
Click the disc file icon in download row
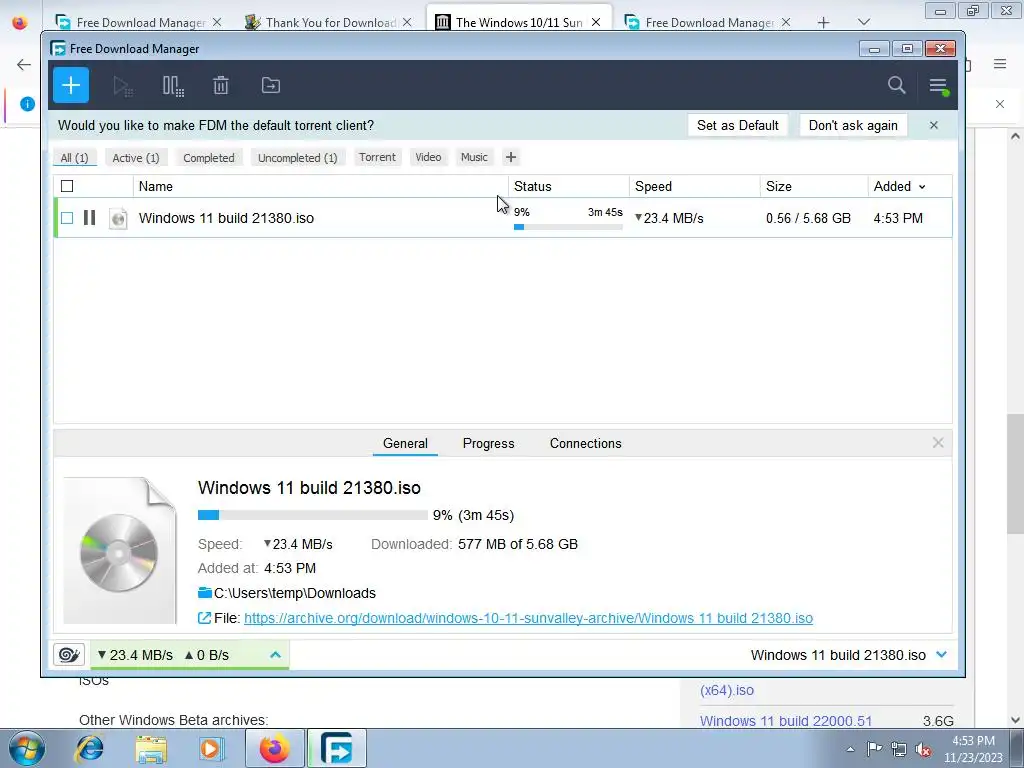tap(118, 218)
